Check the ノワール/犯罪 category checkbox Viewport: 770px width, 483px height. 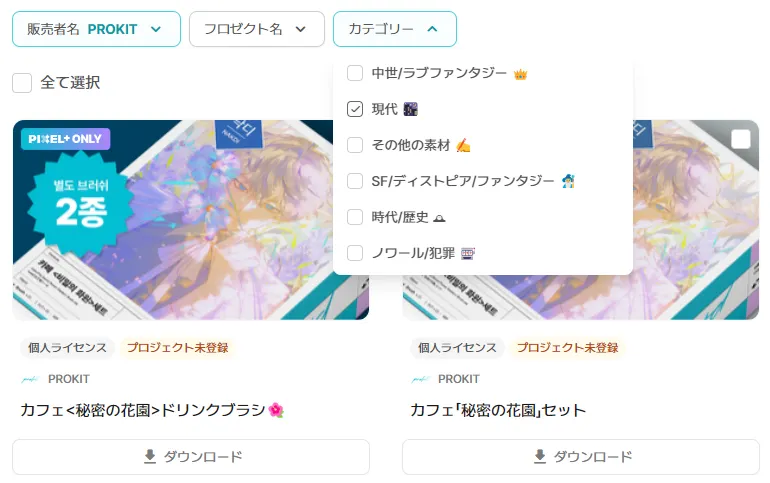point(355,253)
